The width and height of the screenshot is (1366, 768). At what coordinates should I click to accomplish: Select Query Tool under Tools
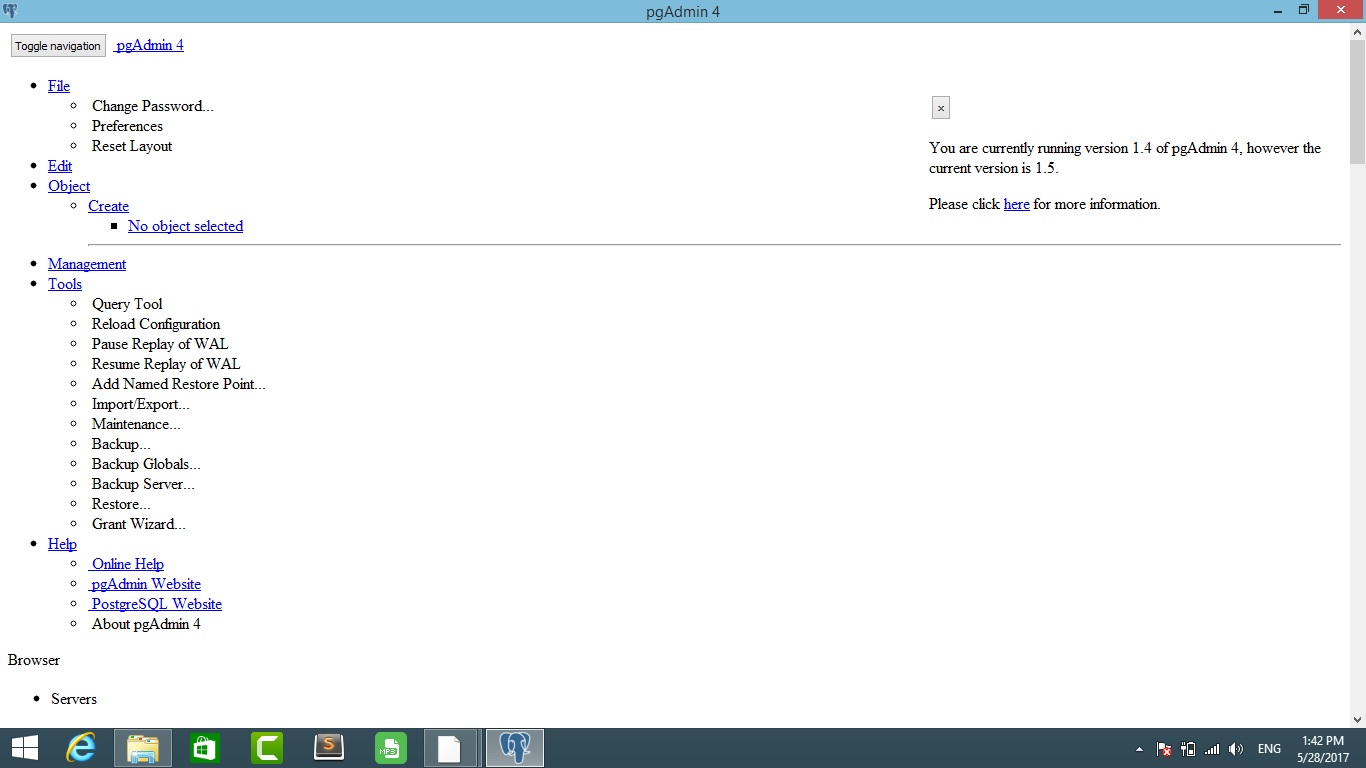click(x=127, y=304)
